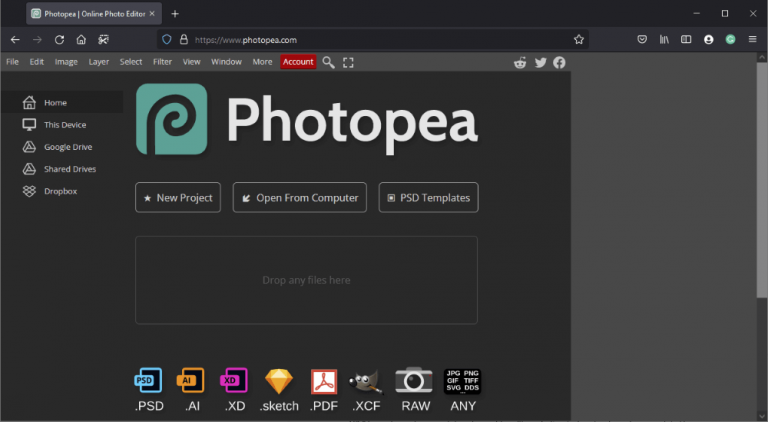Click the Drop any files here area
768x422 pixels.
click(x=306, y=280)
